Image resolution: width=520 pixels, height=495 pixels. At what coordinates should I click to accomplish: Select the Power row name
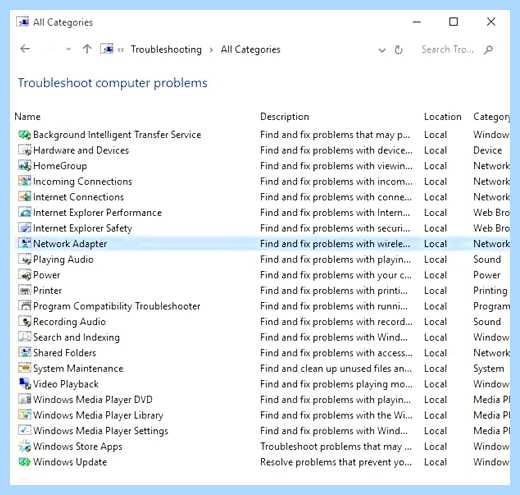47,275
